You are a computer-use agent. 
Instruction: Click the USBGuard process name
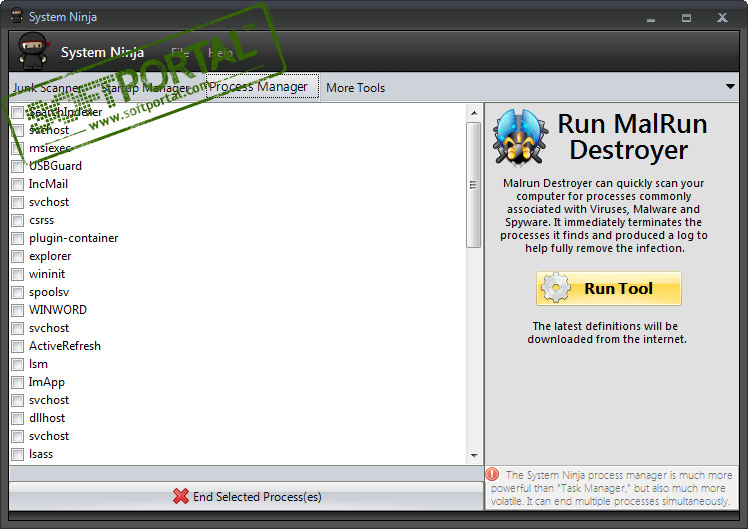pyautogui.click(x=55, y=166)
